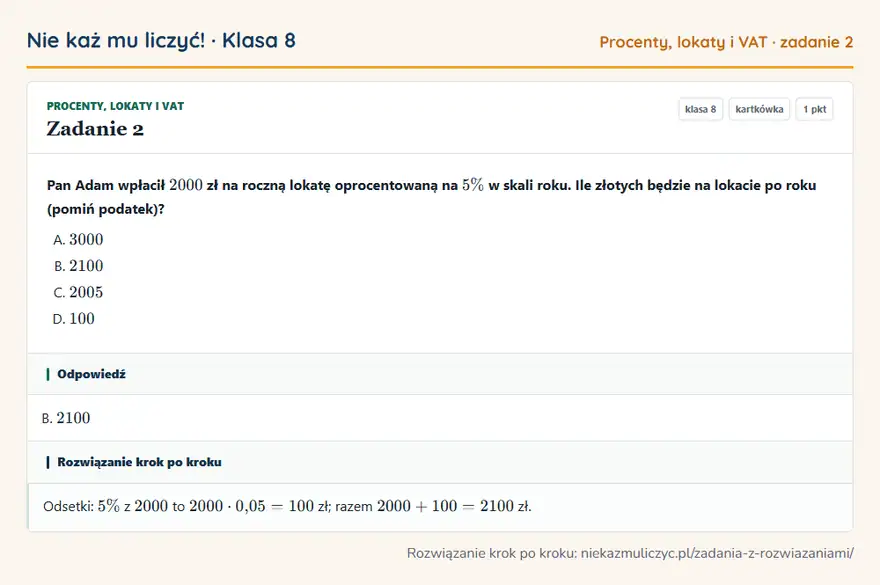
Task: Click the '(pomiń podatek)?' line of the question
Action: tap(106, 209)
